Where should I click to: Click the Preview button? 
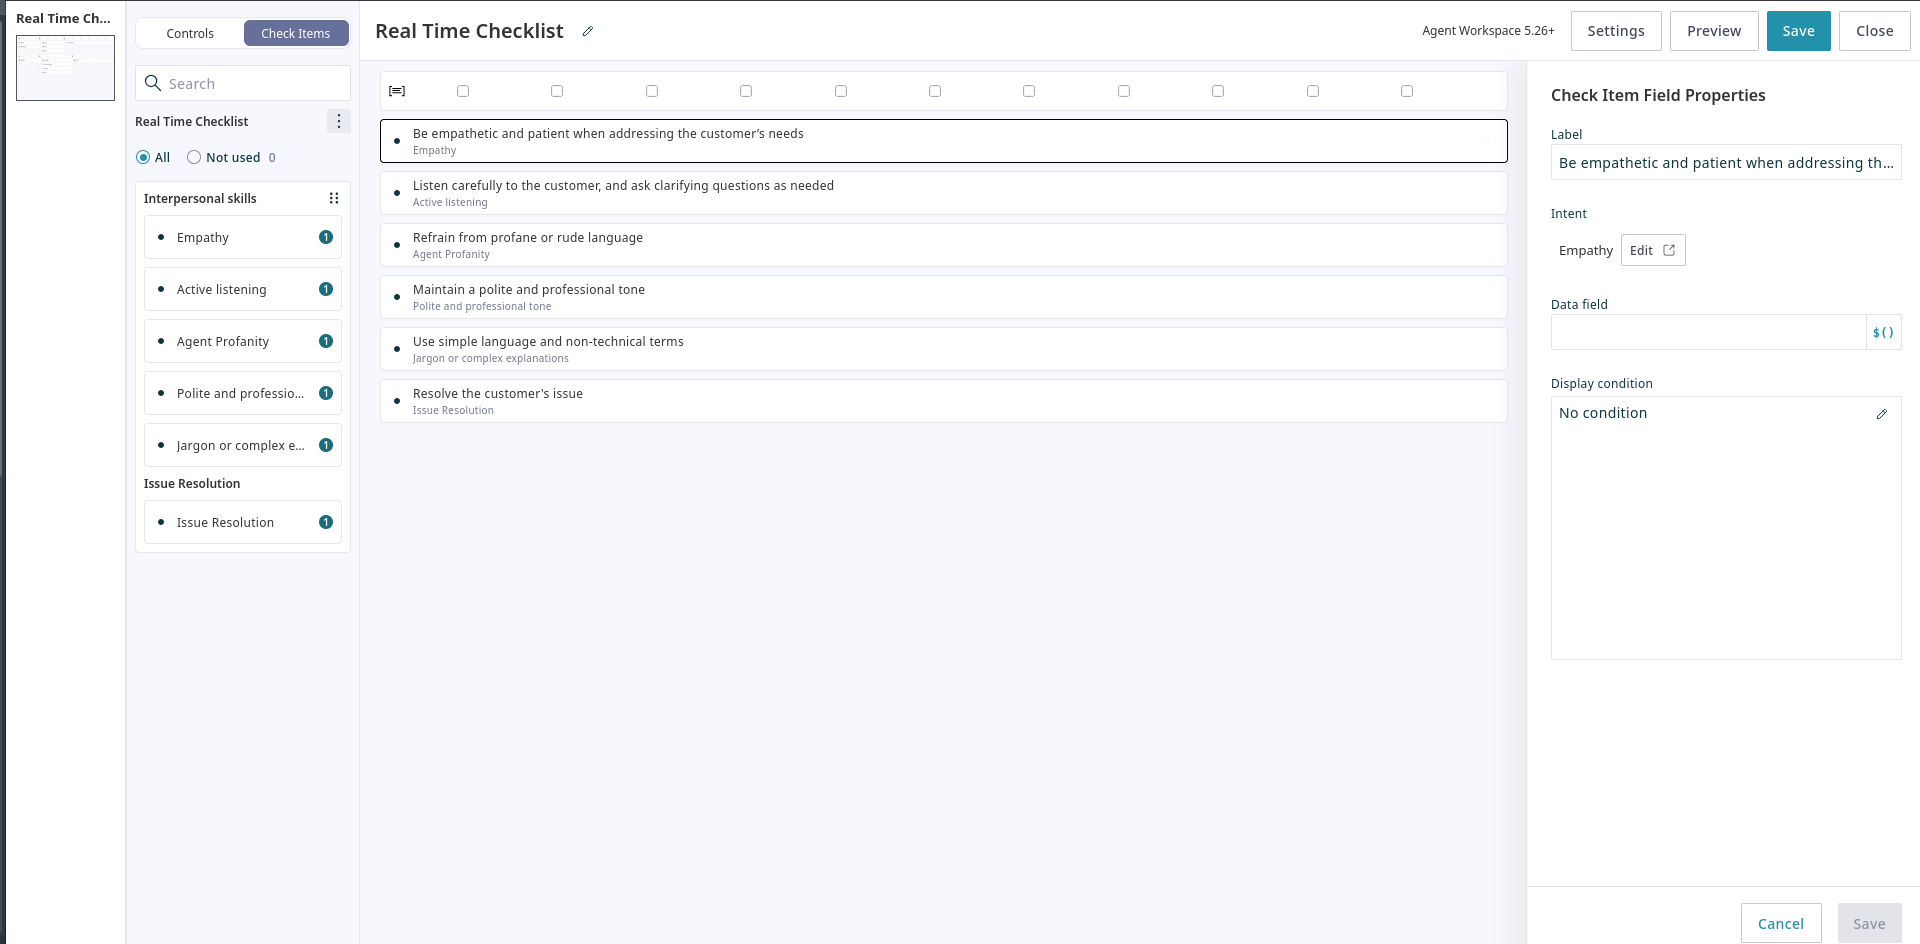tap(1713, 31)
